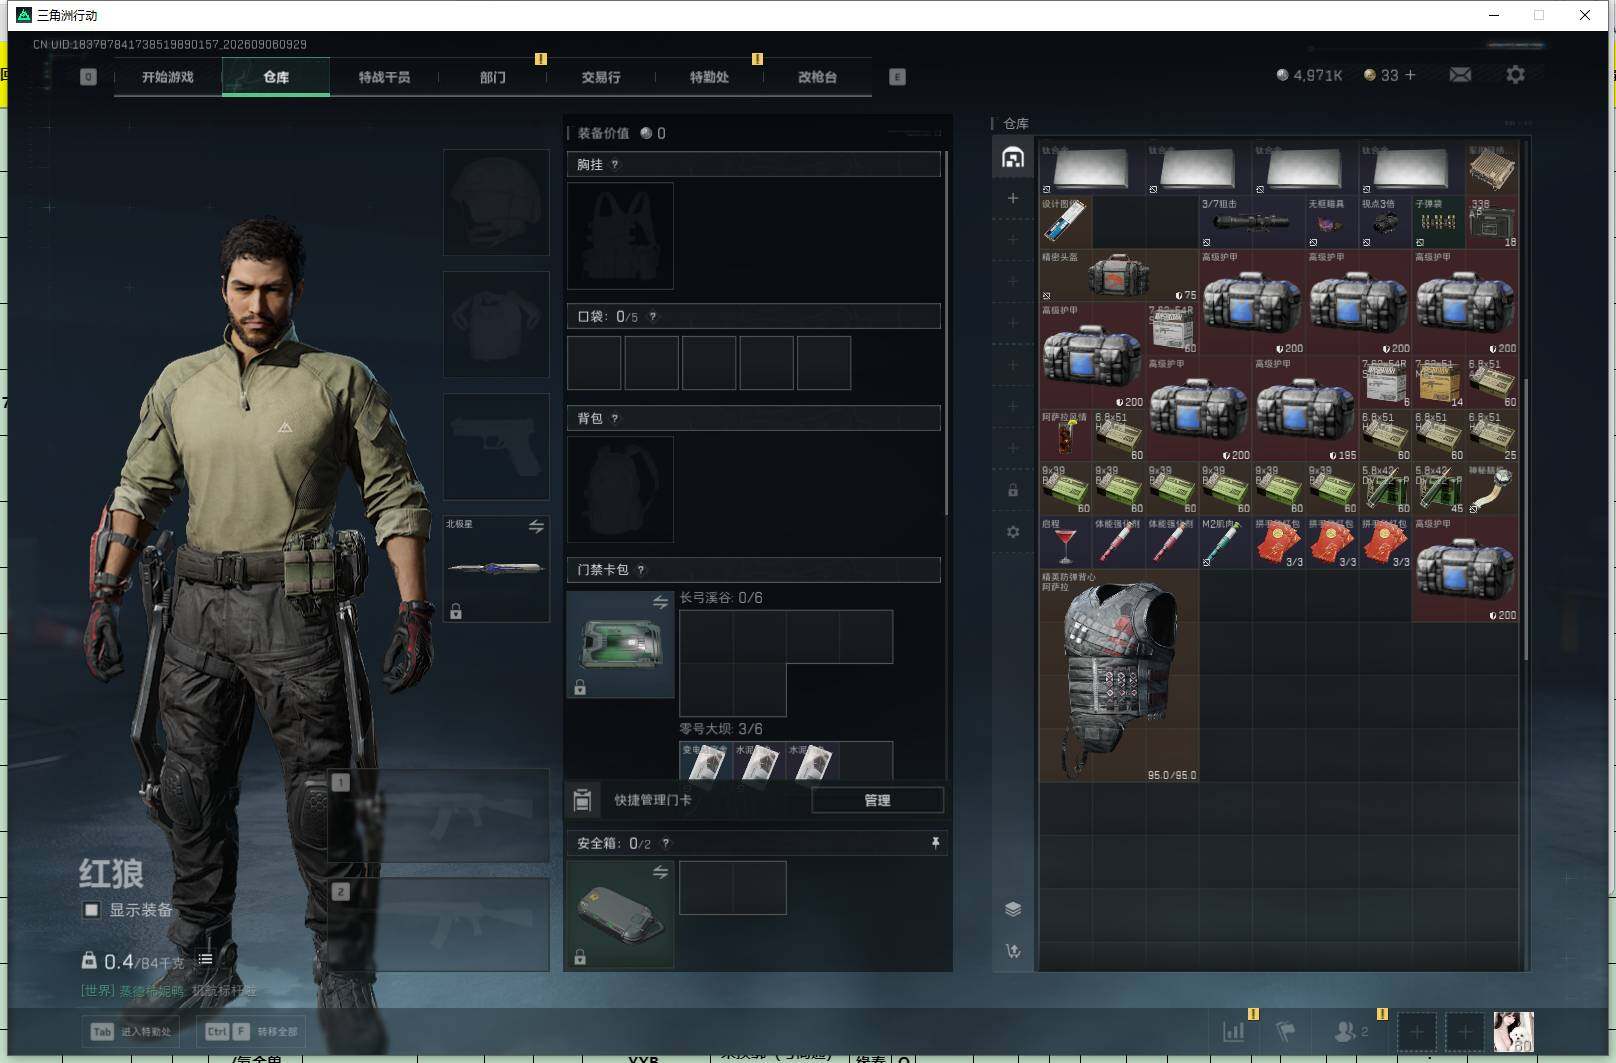Select the 启程 cocktail item
1616x1063 pixels.
pos(1065,542)
